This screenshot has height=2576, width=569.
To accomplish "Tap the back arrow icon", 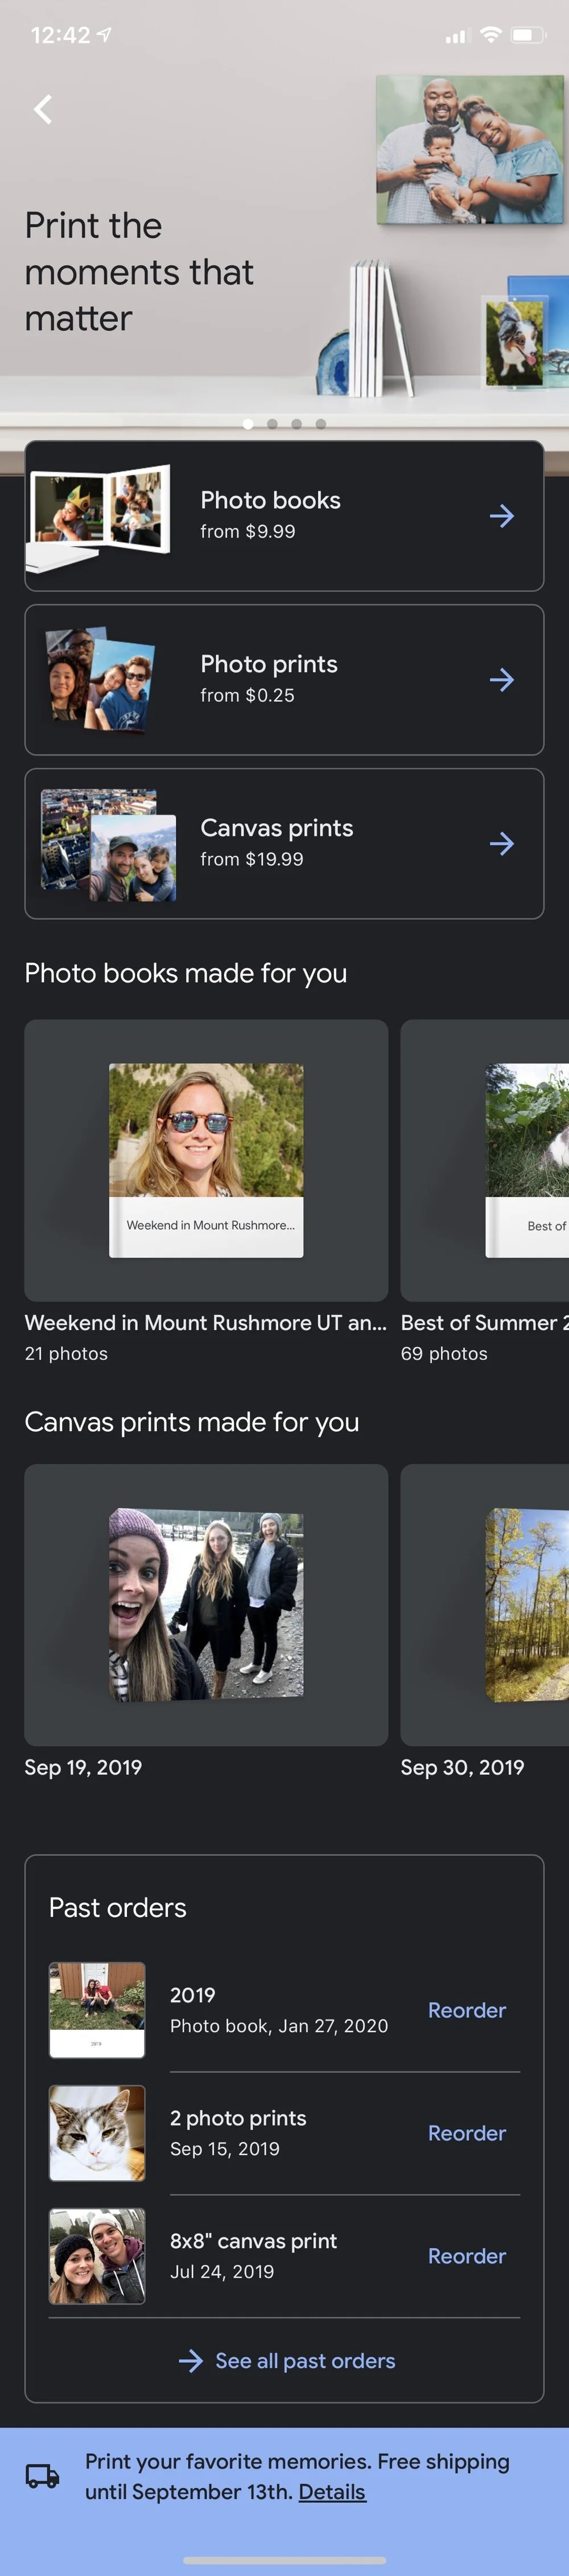I will click(x=43, y=109).
